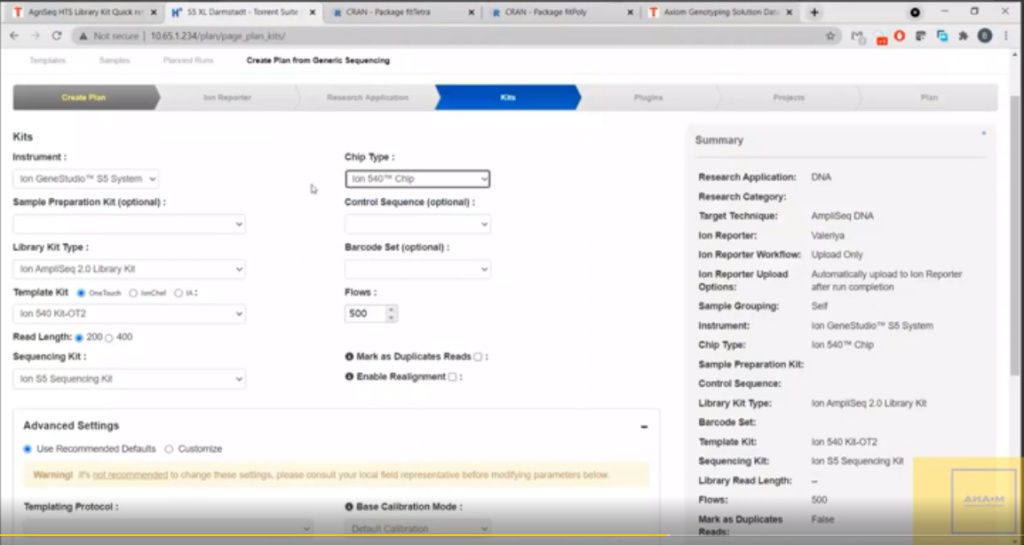Choose the 400 read length option
This screenshot has height=545, width=1024.
pos(109,338)
